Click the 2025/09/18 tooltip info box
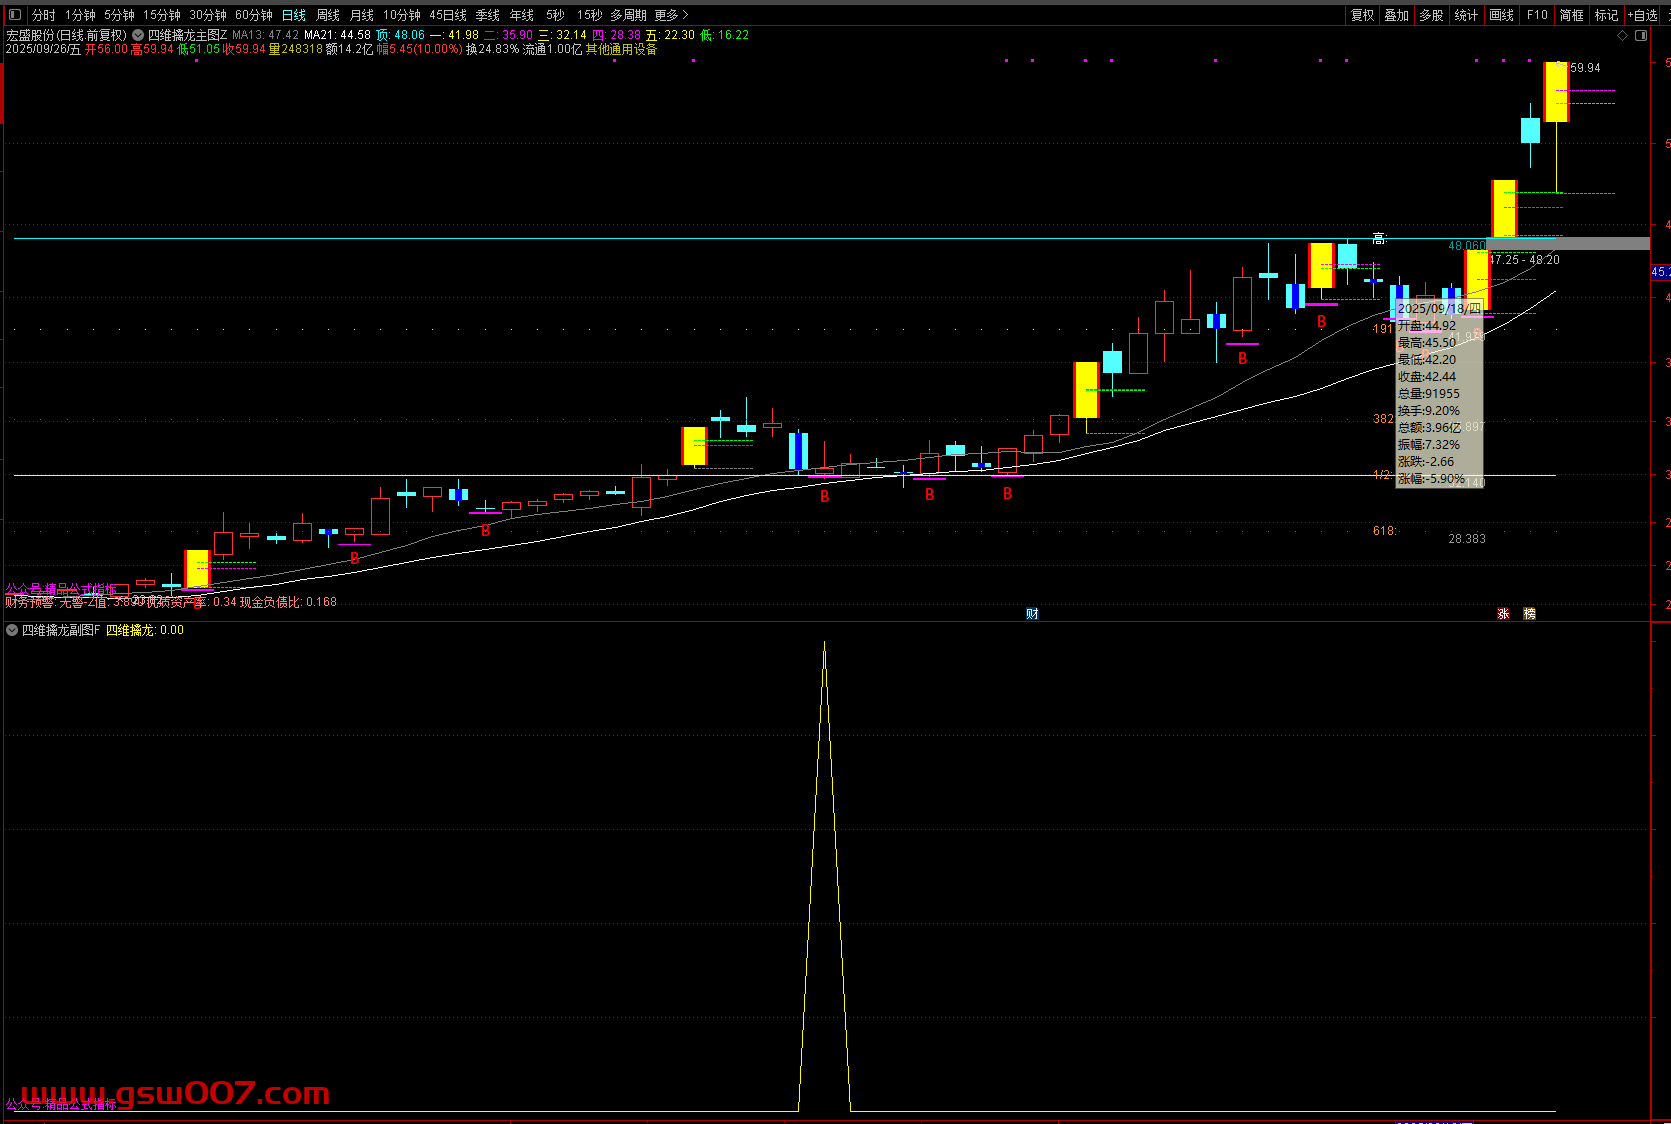Screen dimensions: 1671x1124 [x=1439, y=393]
